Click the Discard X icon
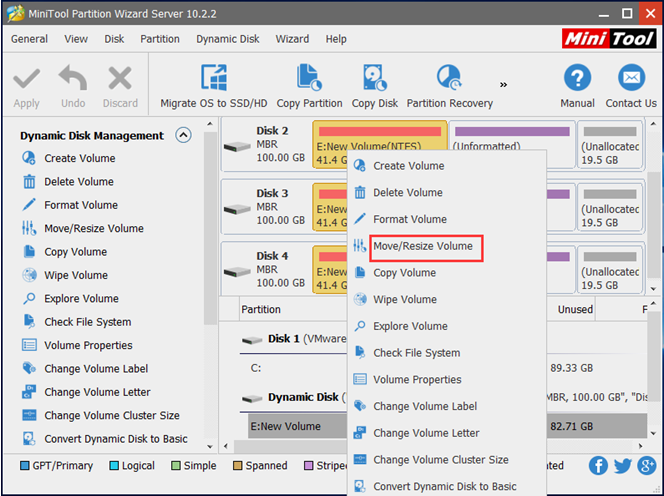664x496 pixels. (x=120, y=78)
